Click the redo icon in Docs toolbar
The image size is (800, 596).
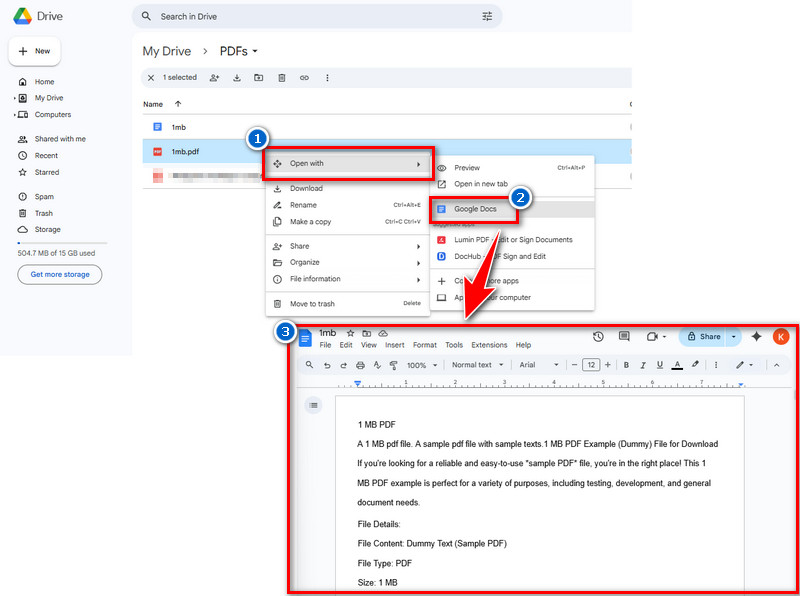click(x=343, y=365)
